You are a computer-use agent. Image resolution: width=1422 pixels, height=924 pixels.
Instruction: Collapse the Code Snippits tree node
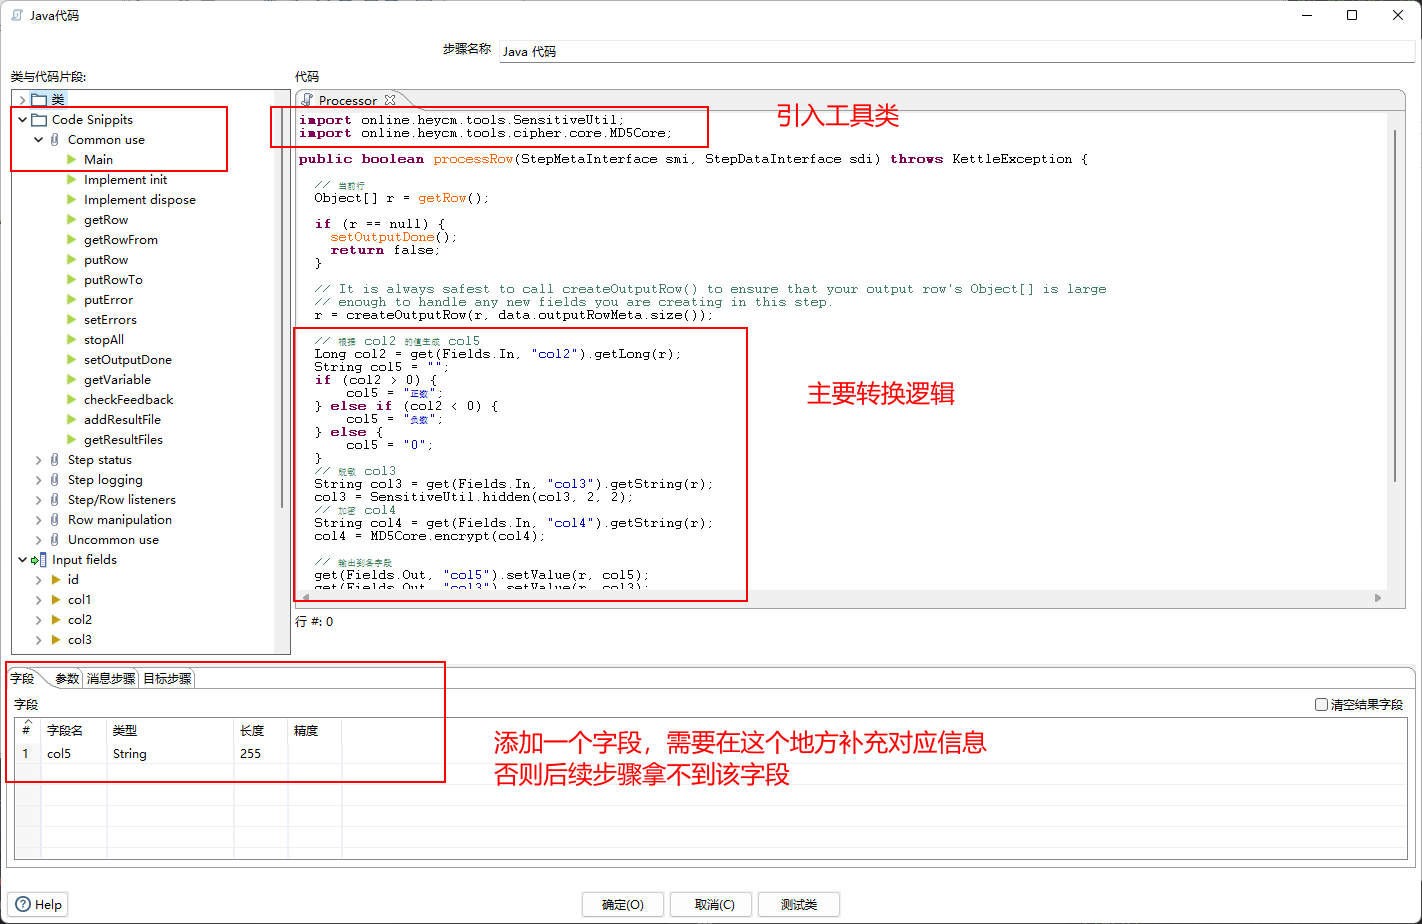tap(22, 120)
